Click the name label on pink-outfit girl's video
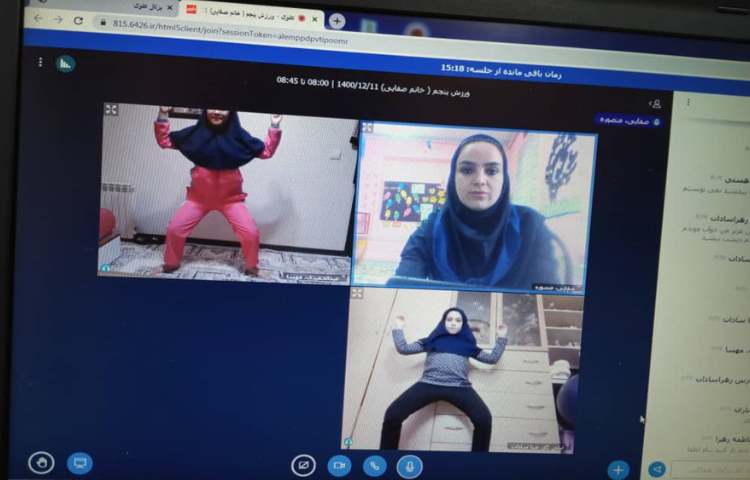The height and width of the screenshot is (480, 750). click(x=314, y=276)
